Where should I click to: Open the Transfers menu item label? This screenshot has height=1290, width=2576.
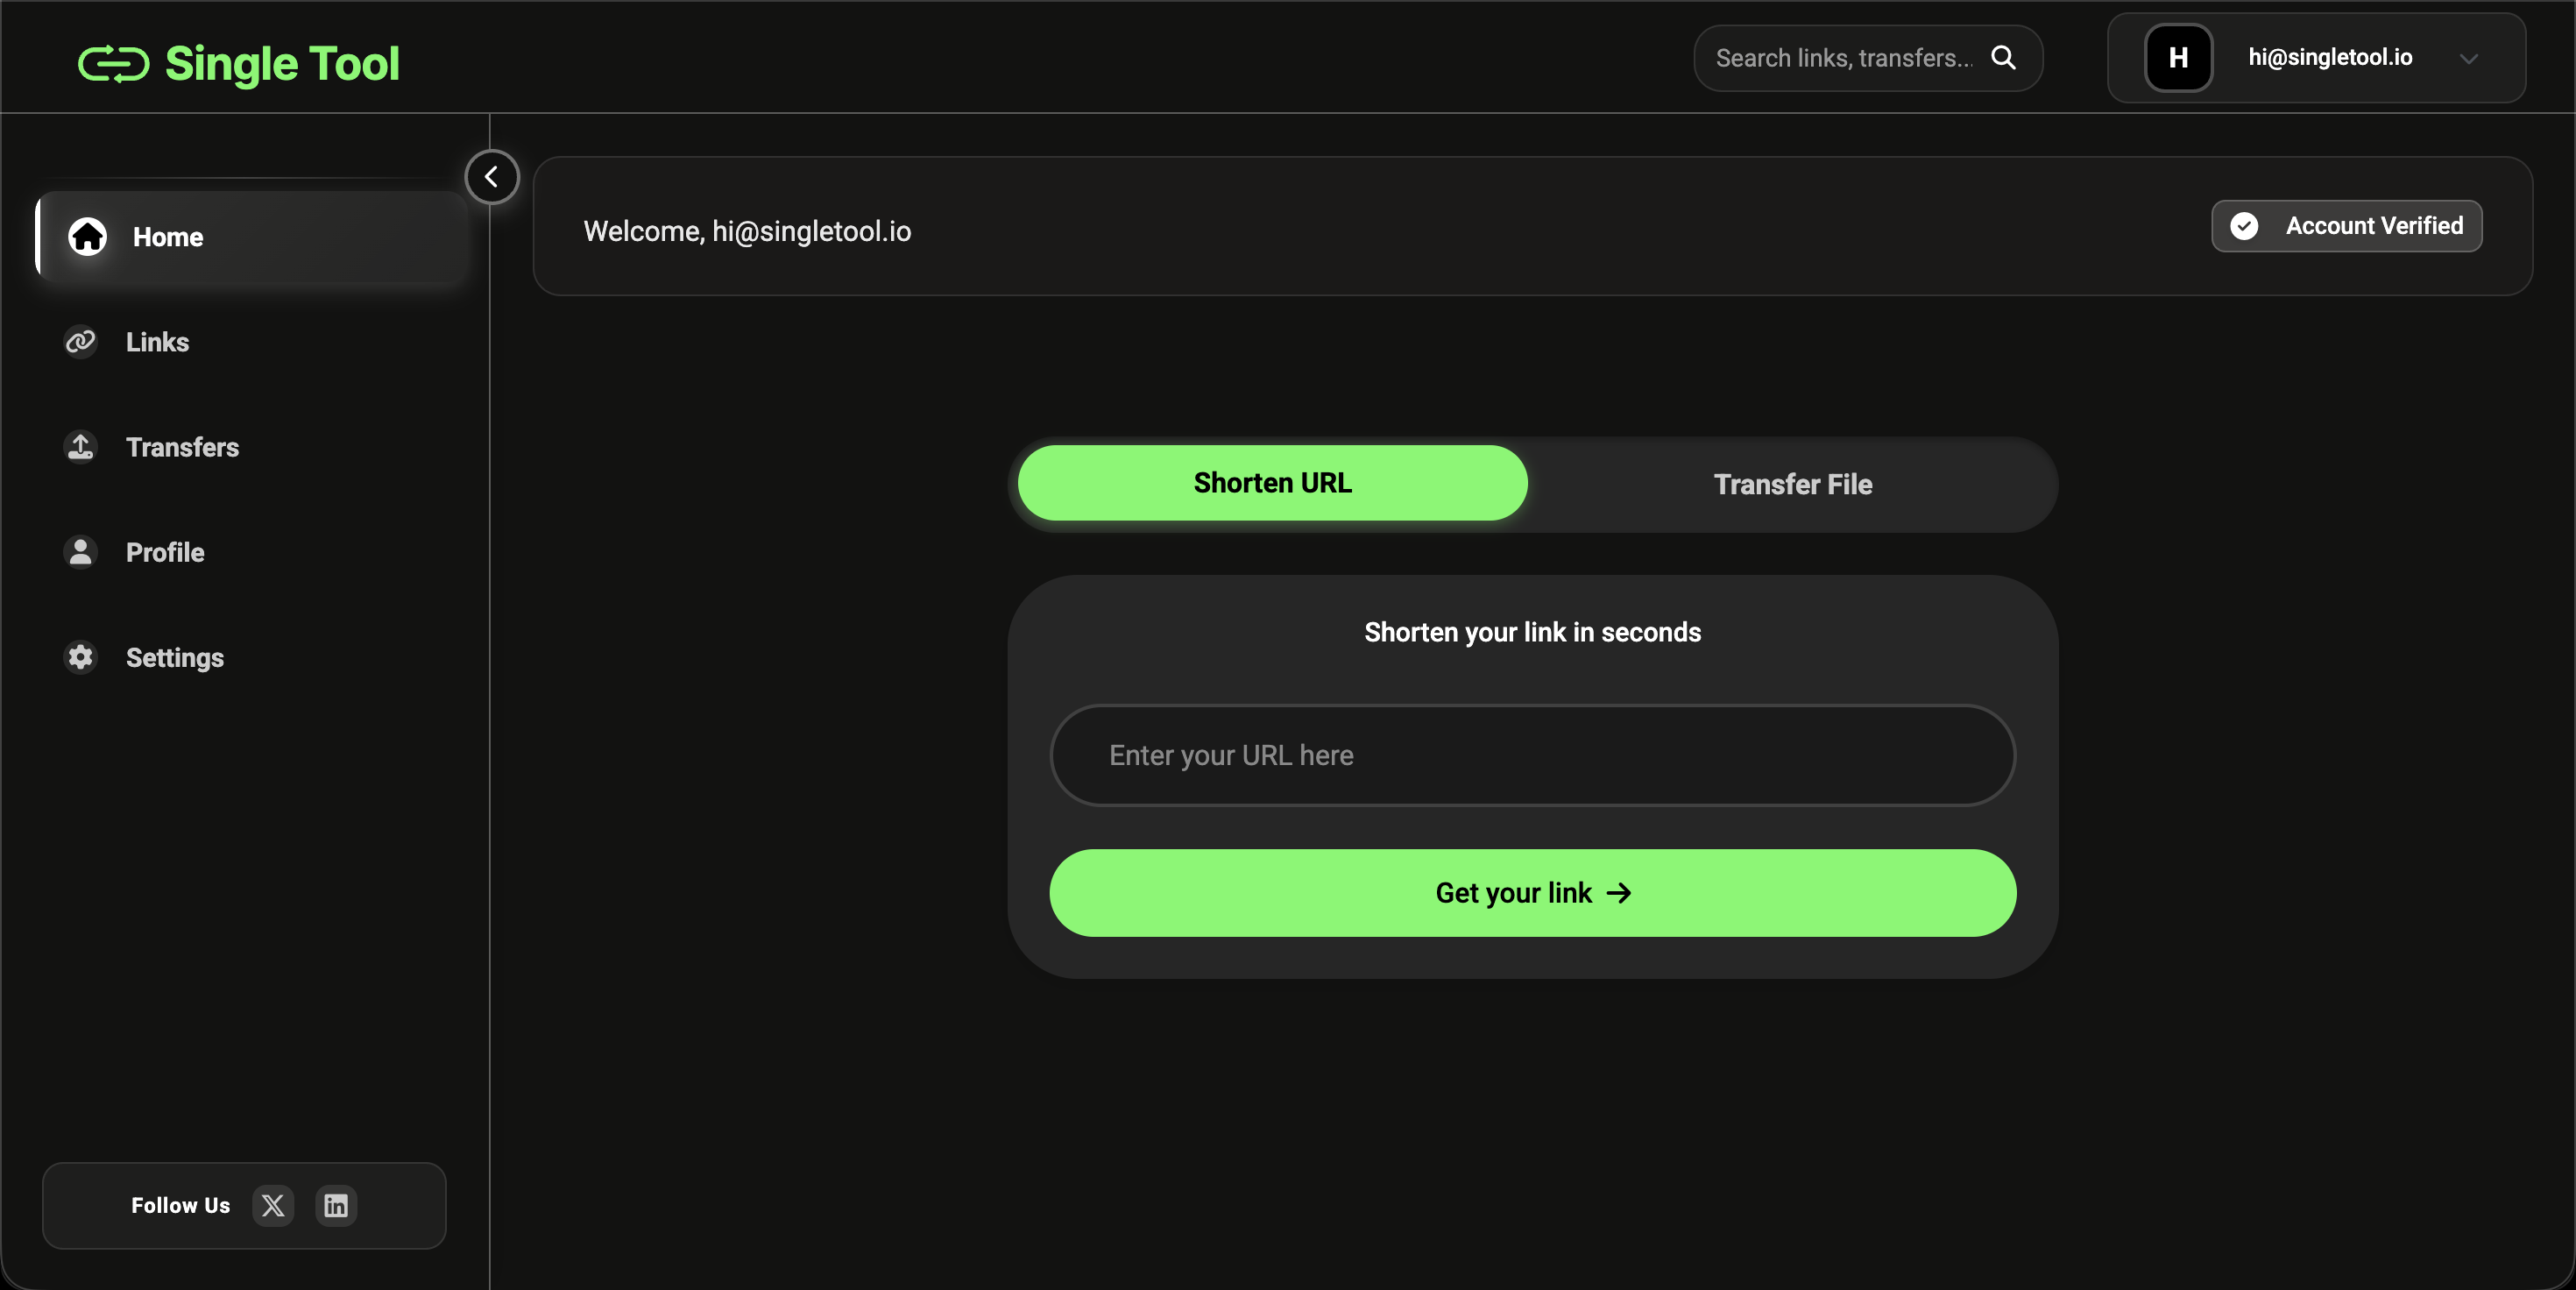182,447
